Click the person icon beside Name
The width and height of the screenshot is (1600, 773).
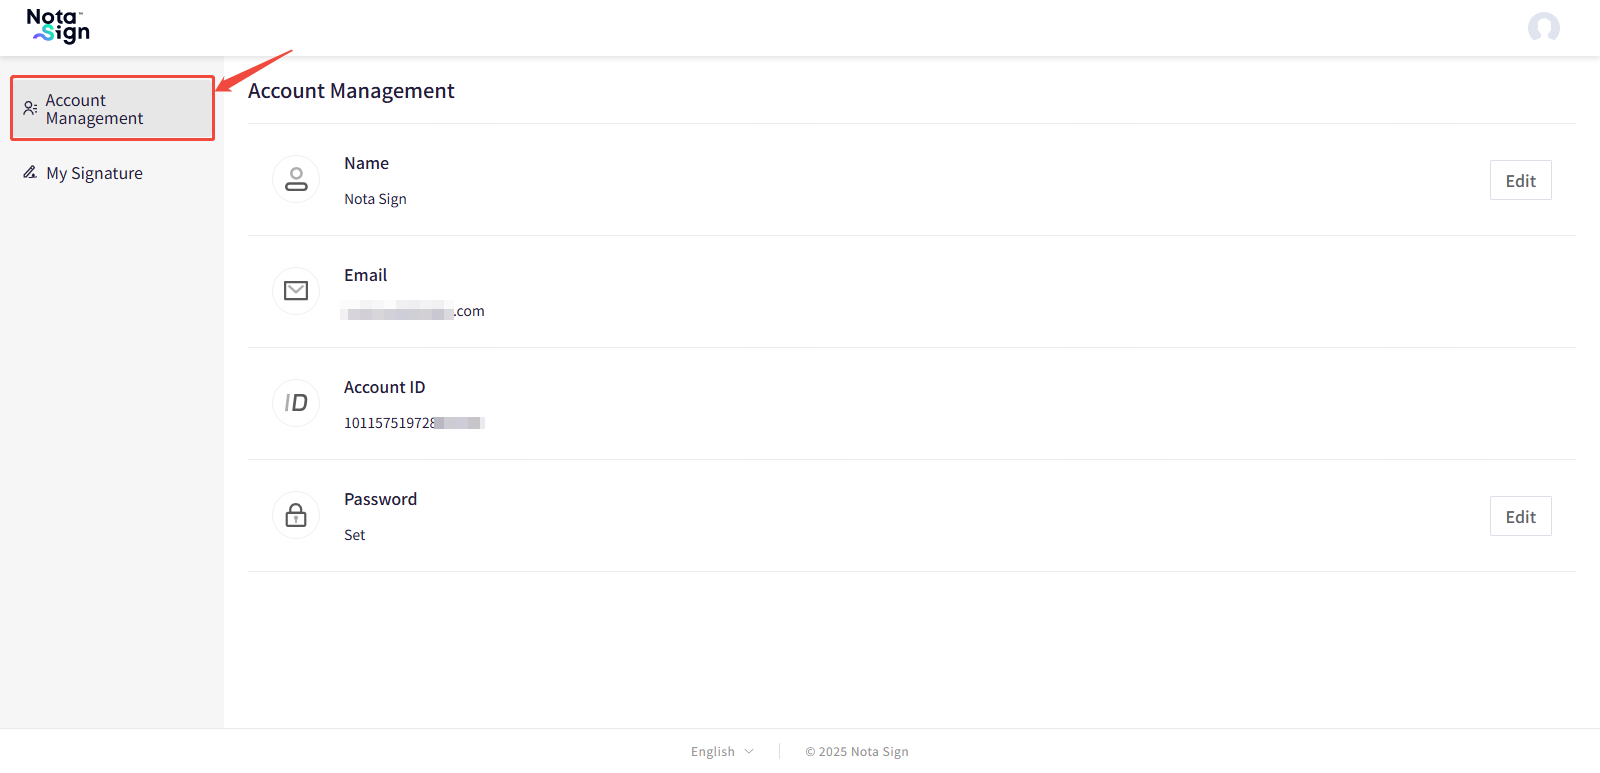pyautogui.click(x=296, y=179)
